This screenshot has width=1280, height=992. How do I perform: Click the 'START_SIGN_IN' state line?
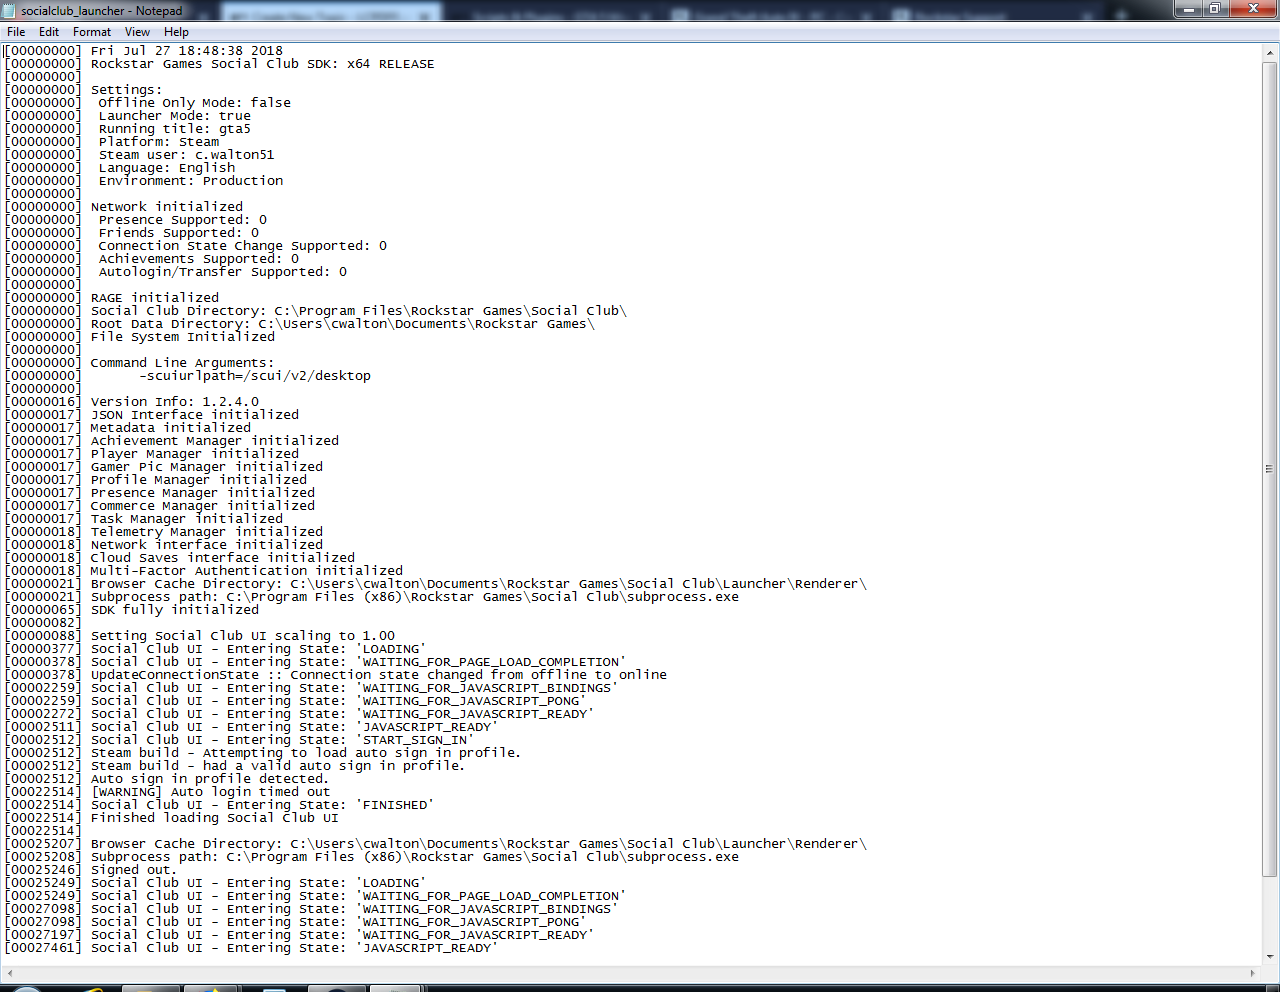283,740
